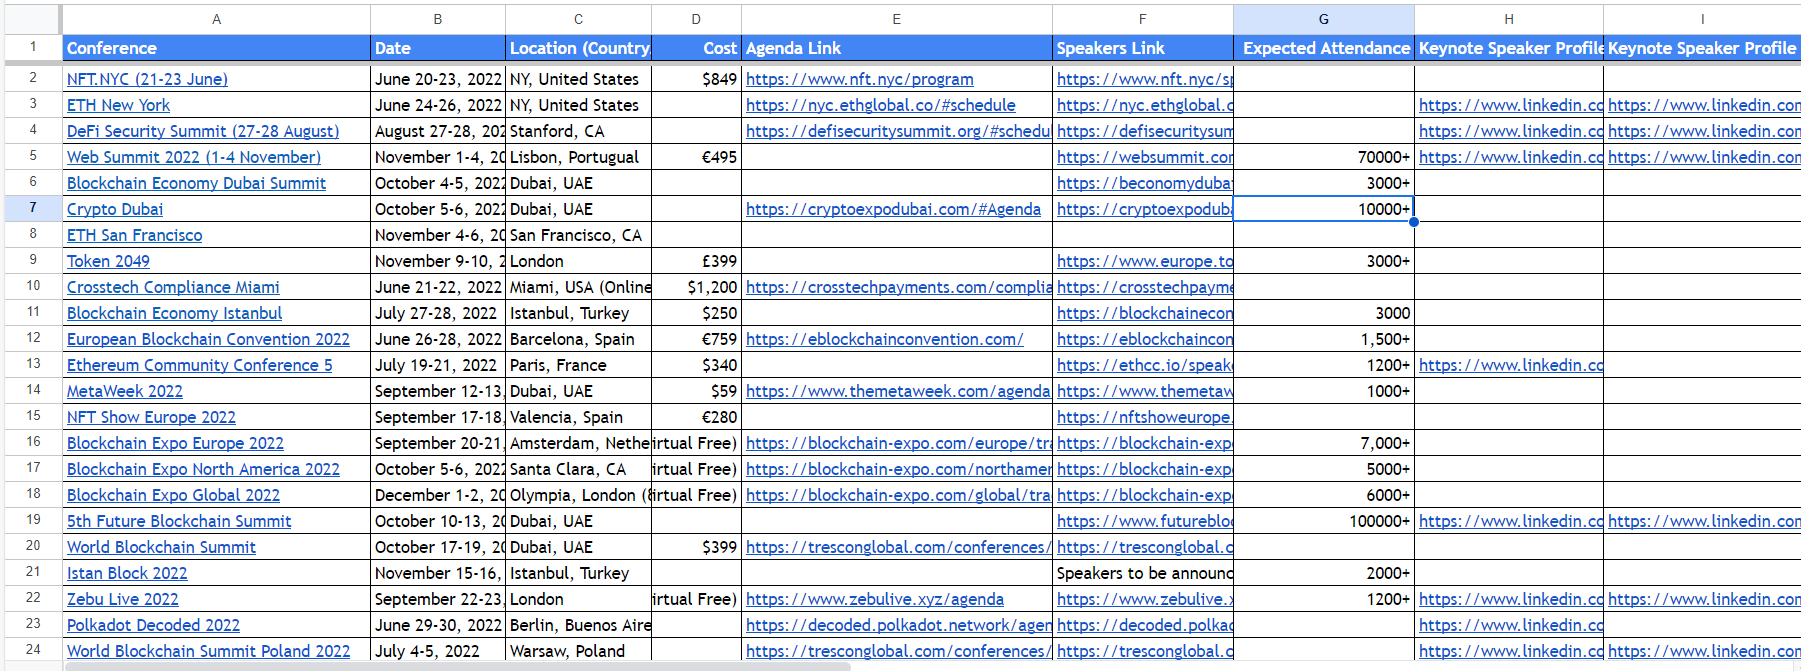Open the MetaWeek 2022 link

coord(125,391)
